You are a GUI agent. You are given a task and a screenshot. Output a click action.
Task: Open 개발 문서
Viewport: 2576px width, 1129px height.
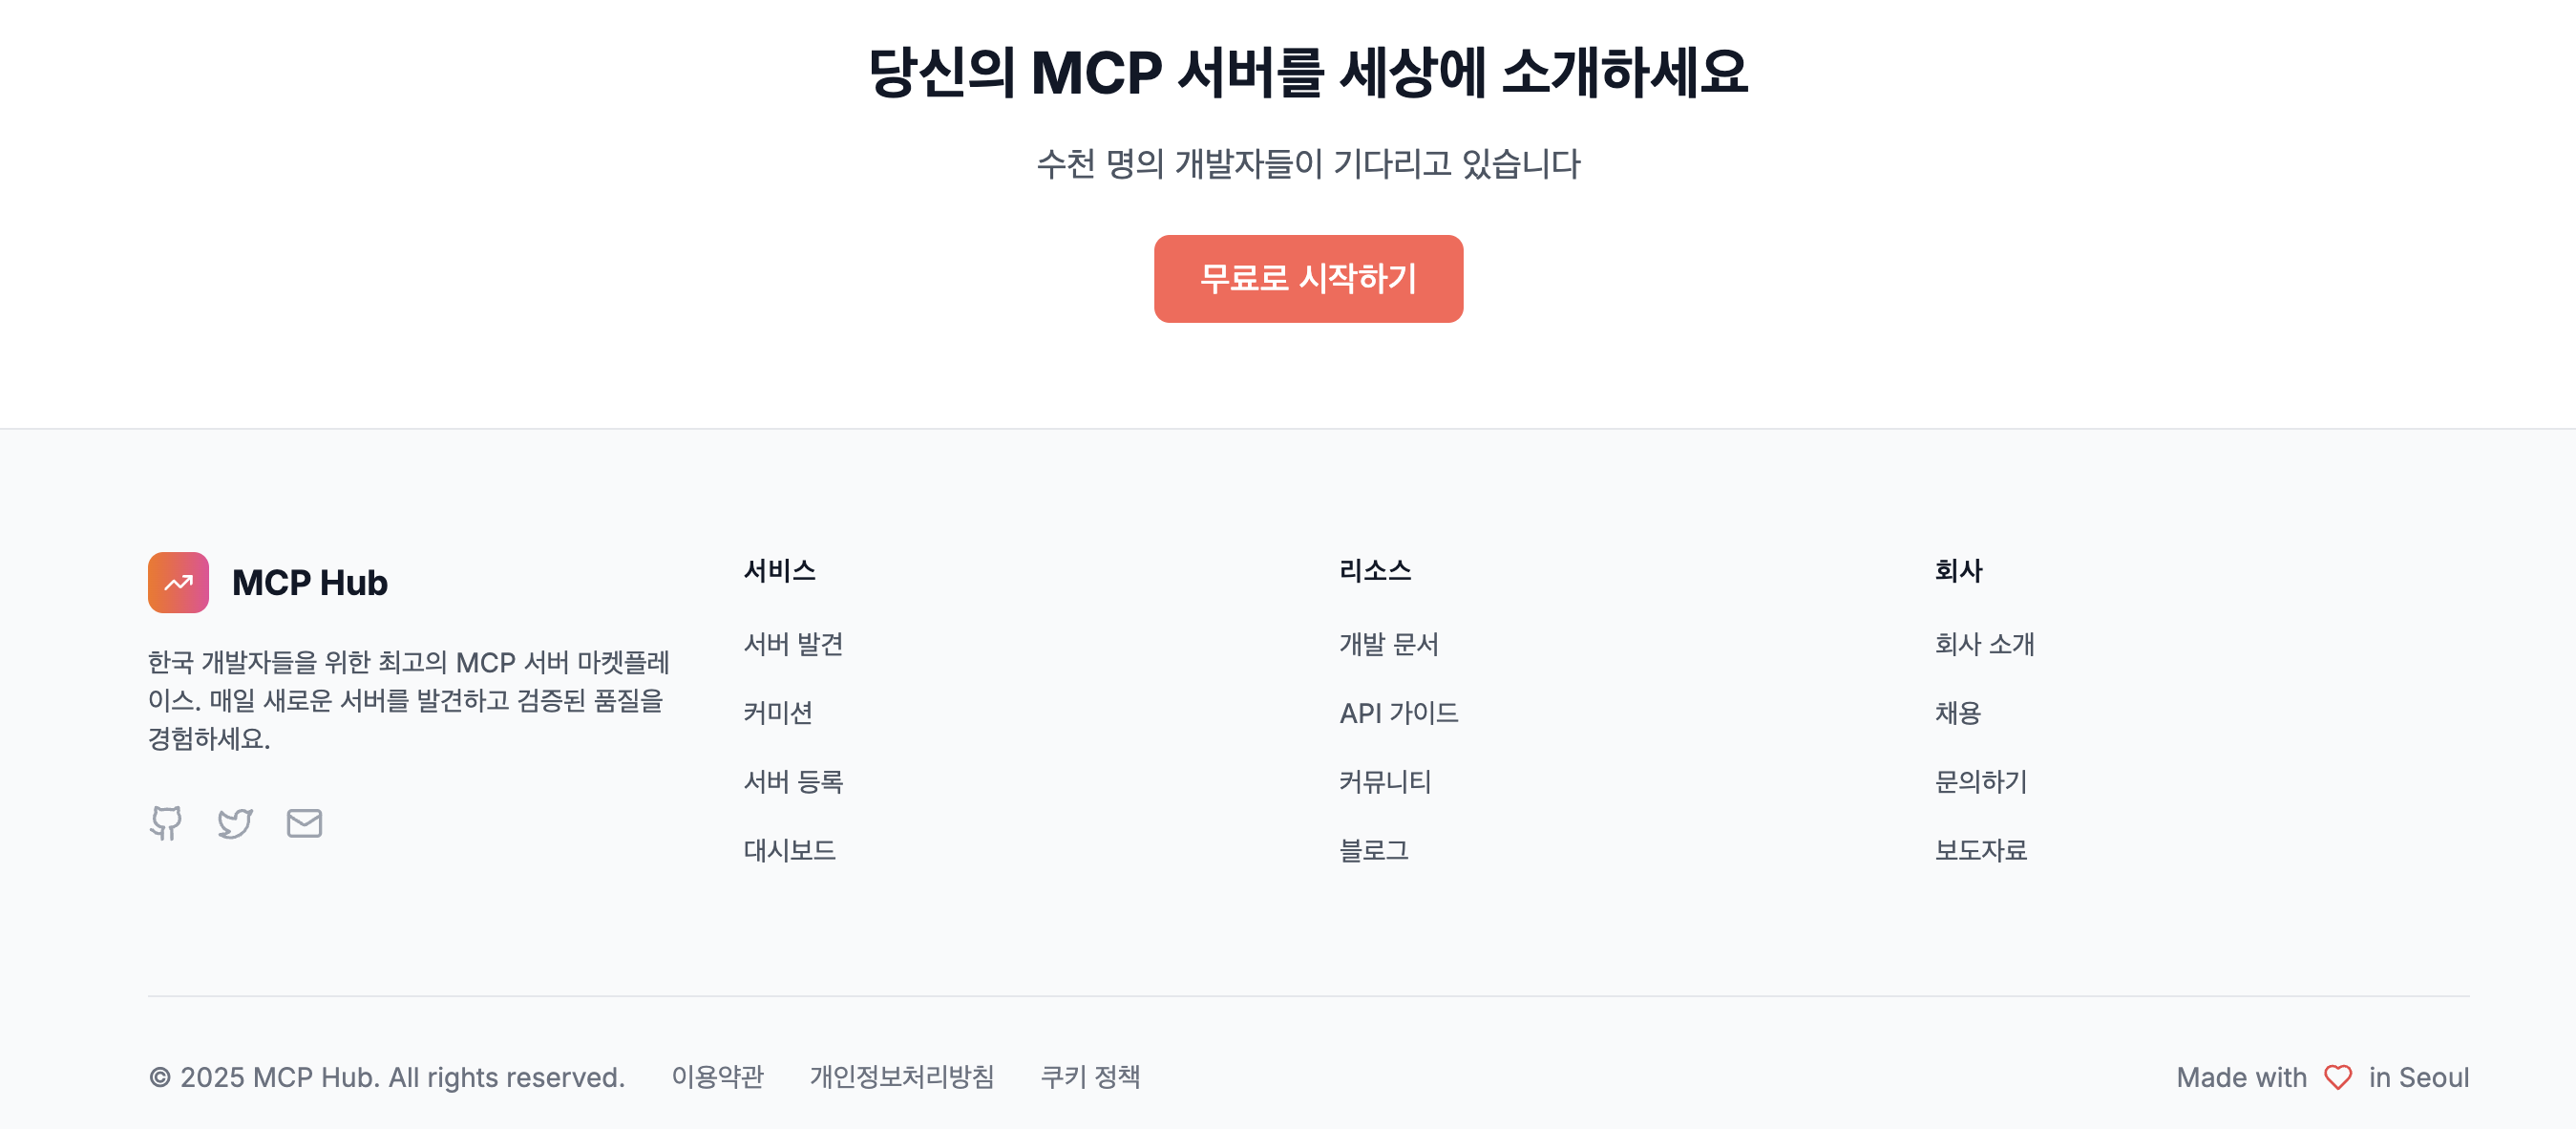coord(1390,645)
